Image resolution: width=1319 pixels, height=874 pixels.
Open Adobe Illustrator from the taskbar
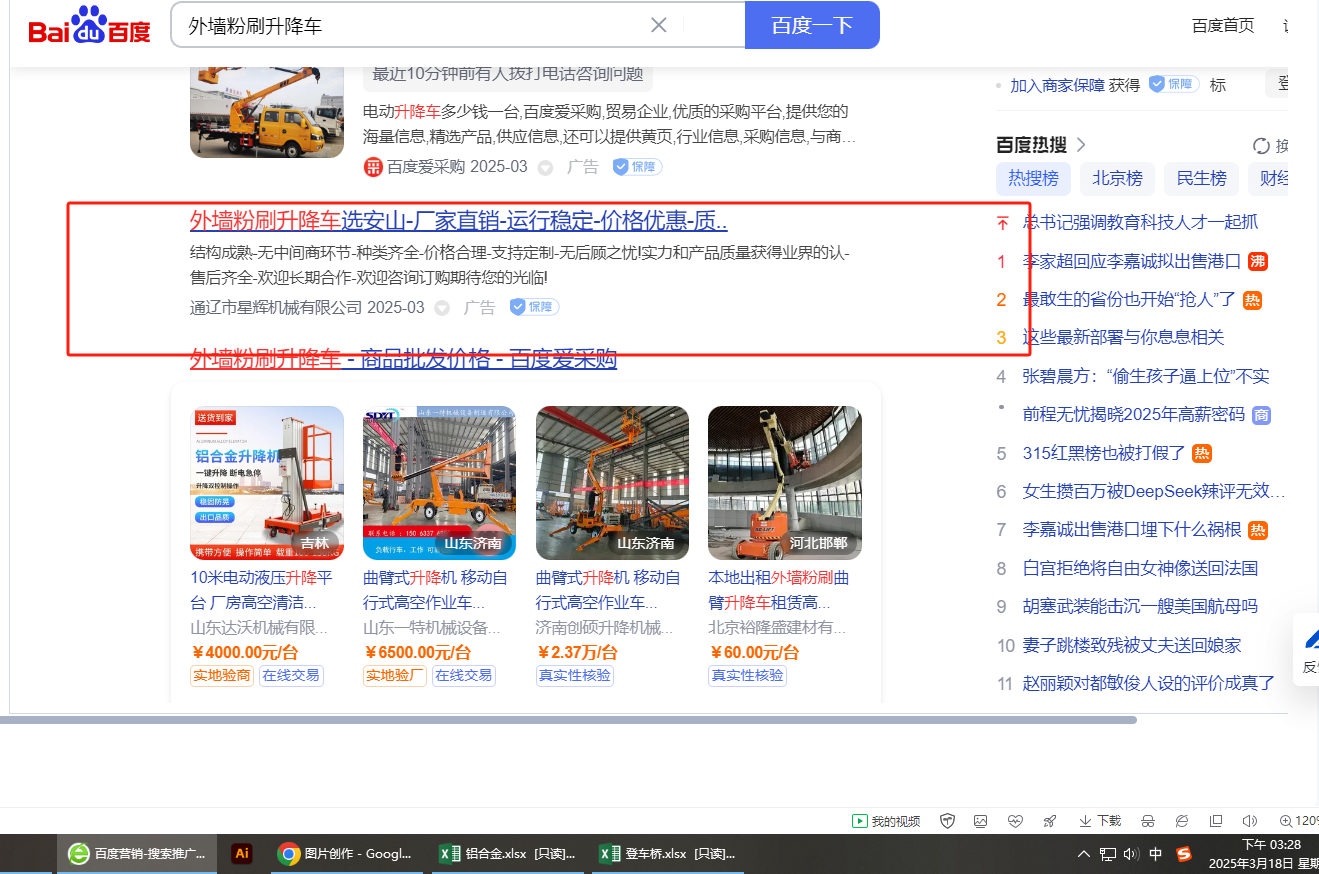241,854
